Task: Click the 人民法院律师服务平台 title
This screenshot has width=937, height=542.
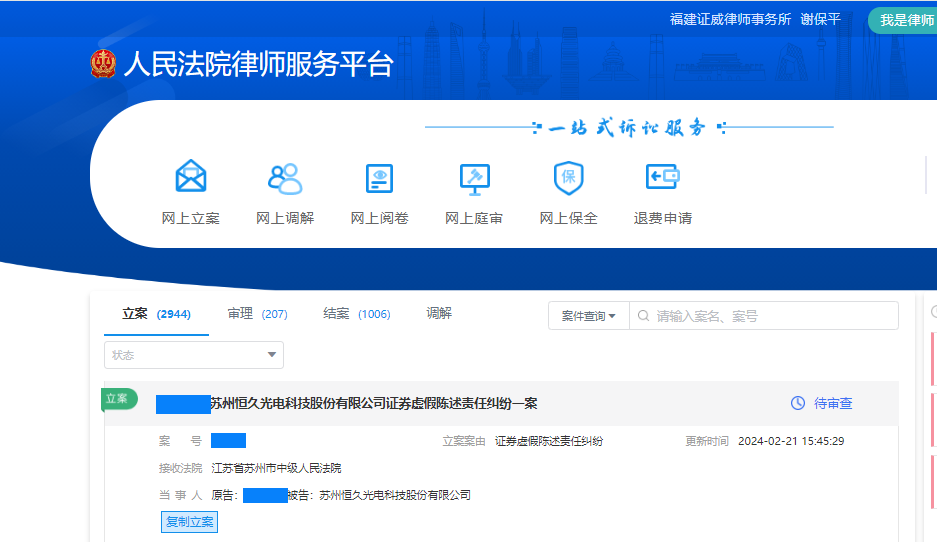Action: pos(258,64)
